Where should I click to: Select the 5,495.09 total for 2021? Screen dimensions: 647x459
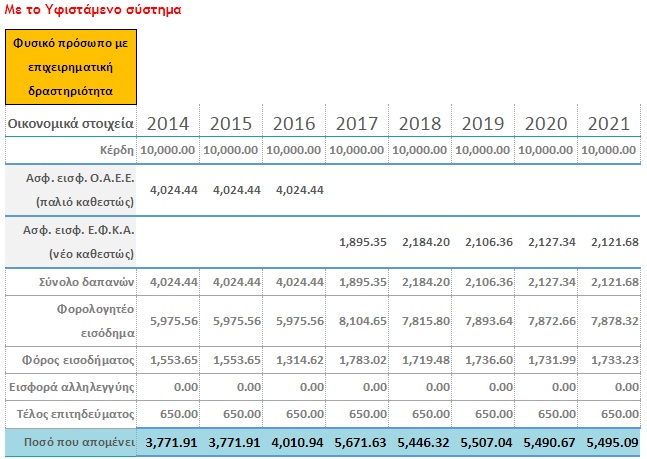coord(612,442)
